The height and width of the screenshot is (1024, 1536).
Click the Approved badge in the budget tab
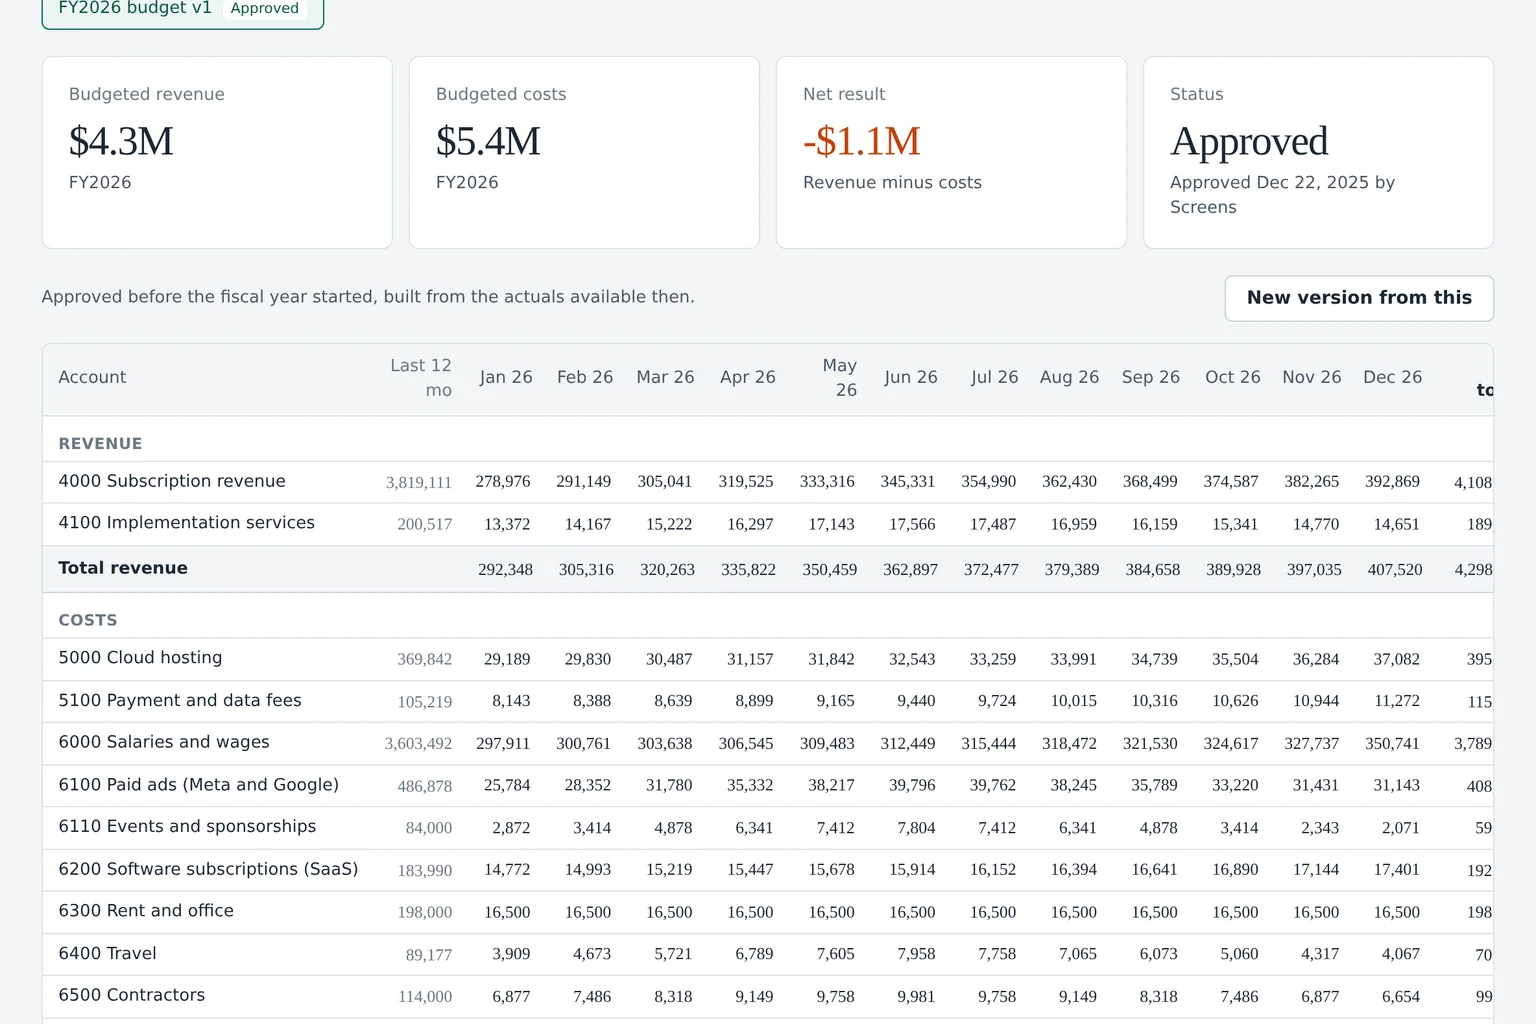click(264, 9)
